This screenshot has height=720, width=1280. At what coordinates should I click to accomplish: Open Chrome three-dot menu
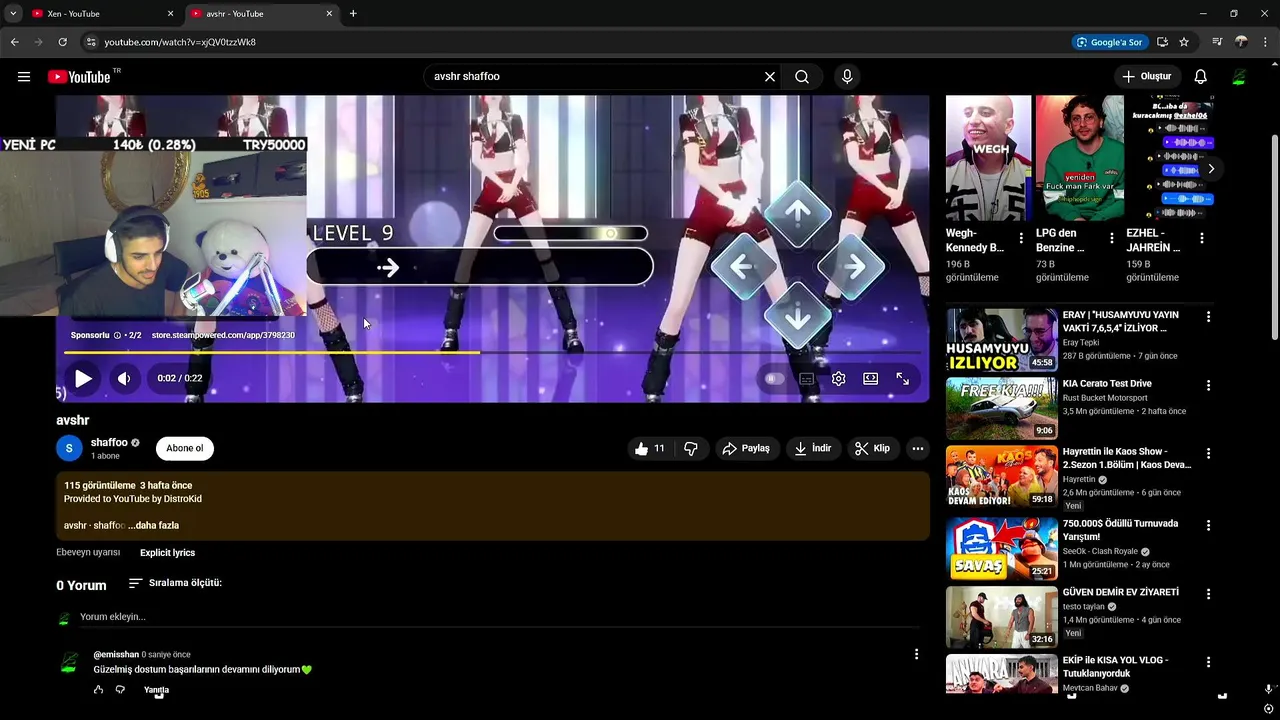[1265, 42]
